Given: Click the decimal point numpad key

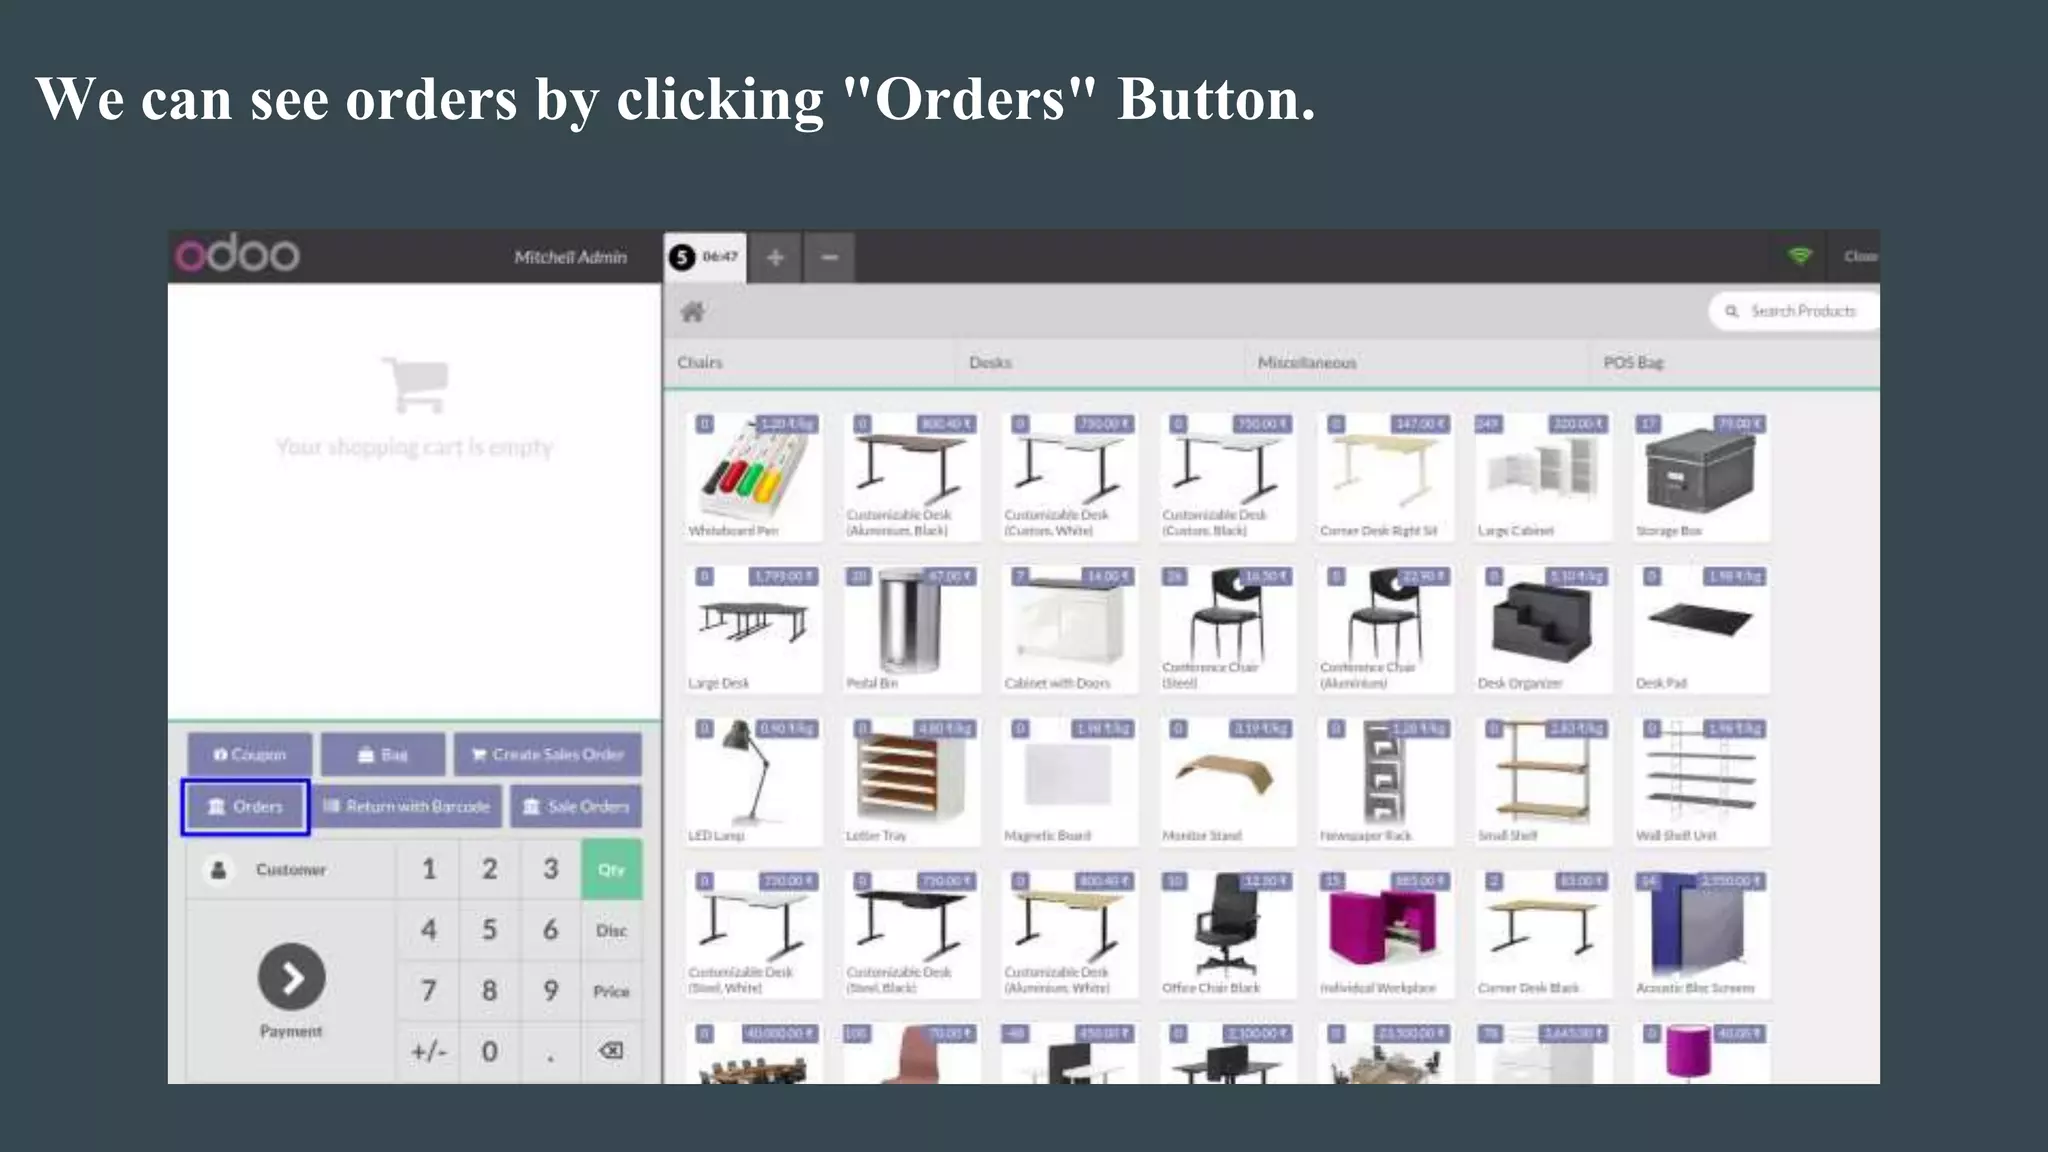Looking at the screenshot, I should [x=550, y=1051].
